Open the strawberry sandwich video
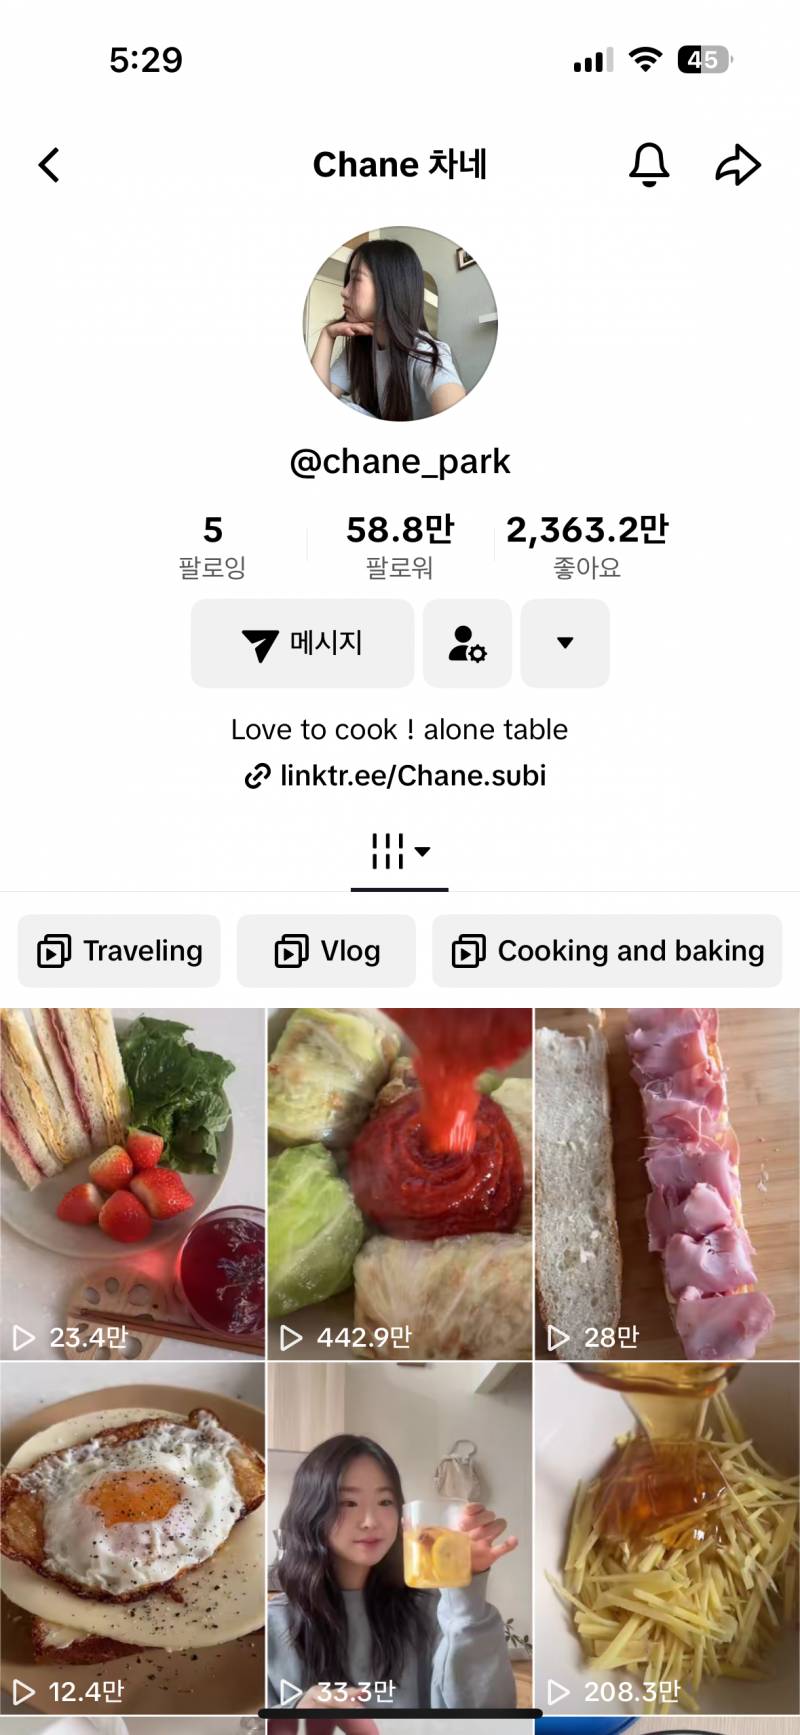 point(132,1183)
